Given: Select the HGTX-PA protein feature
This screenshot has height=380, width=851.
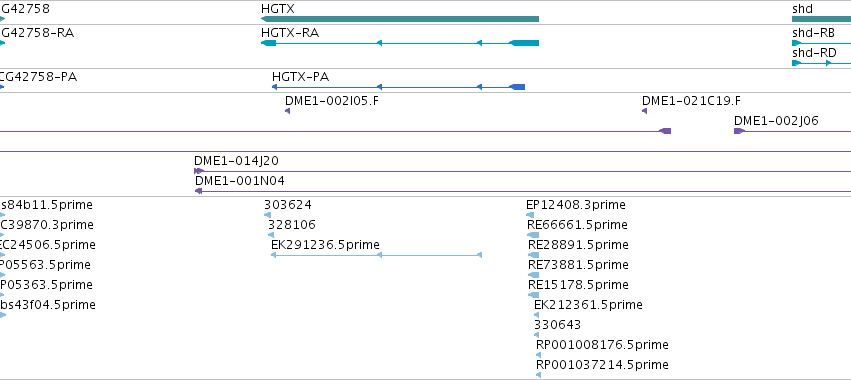Looking at the screenshot, I should pos(398,87).
